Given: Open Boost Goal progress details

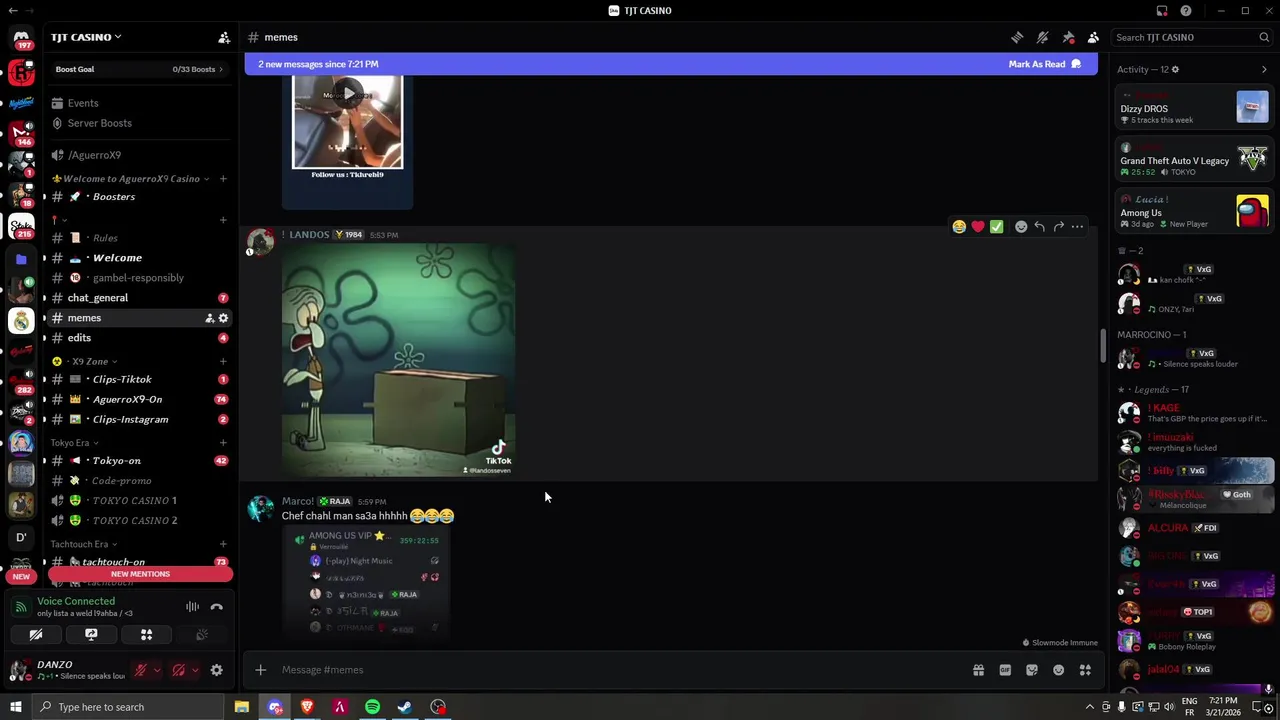Looking at the screenshot, I should tap(140, 69).
